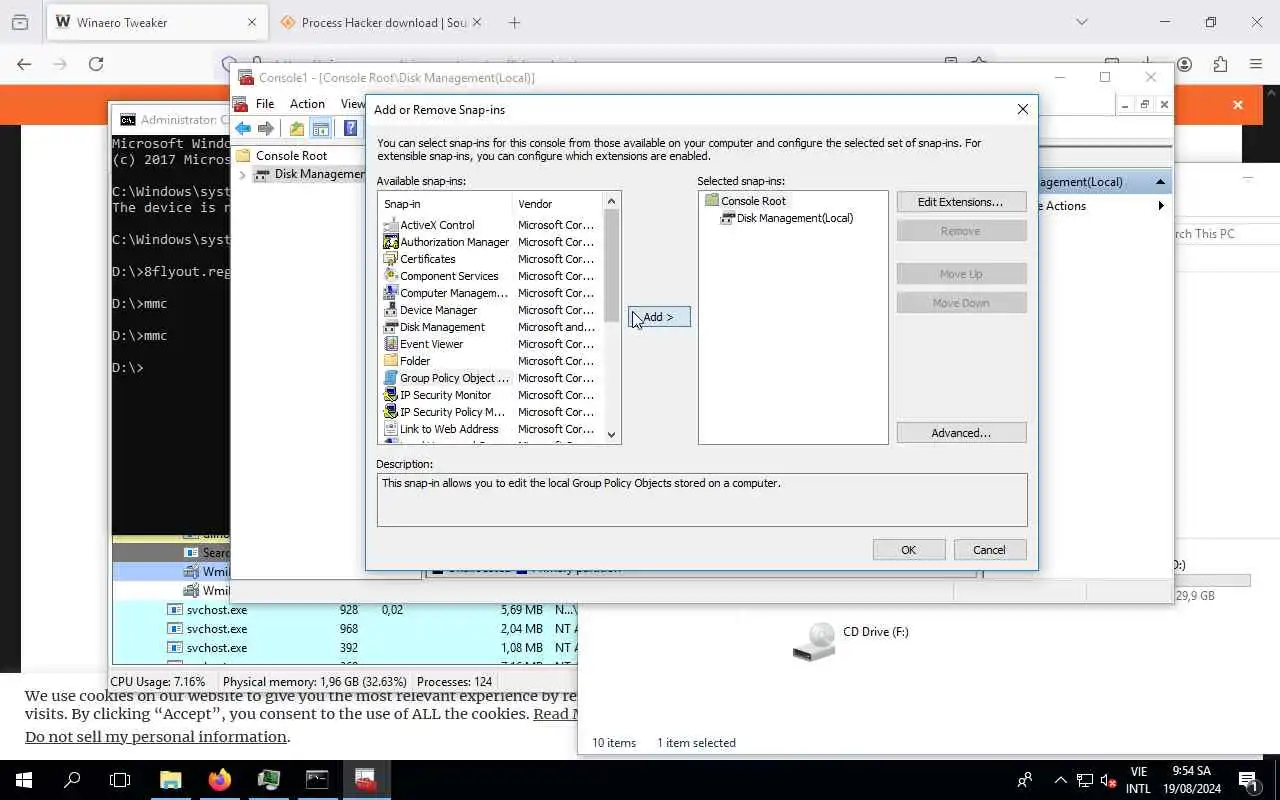
Task: Open Action menu in MMC console
Action: point(307,104)
